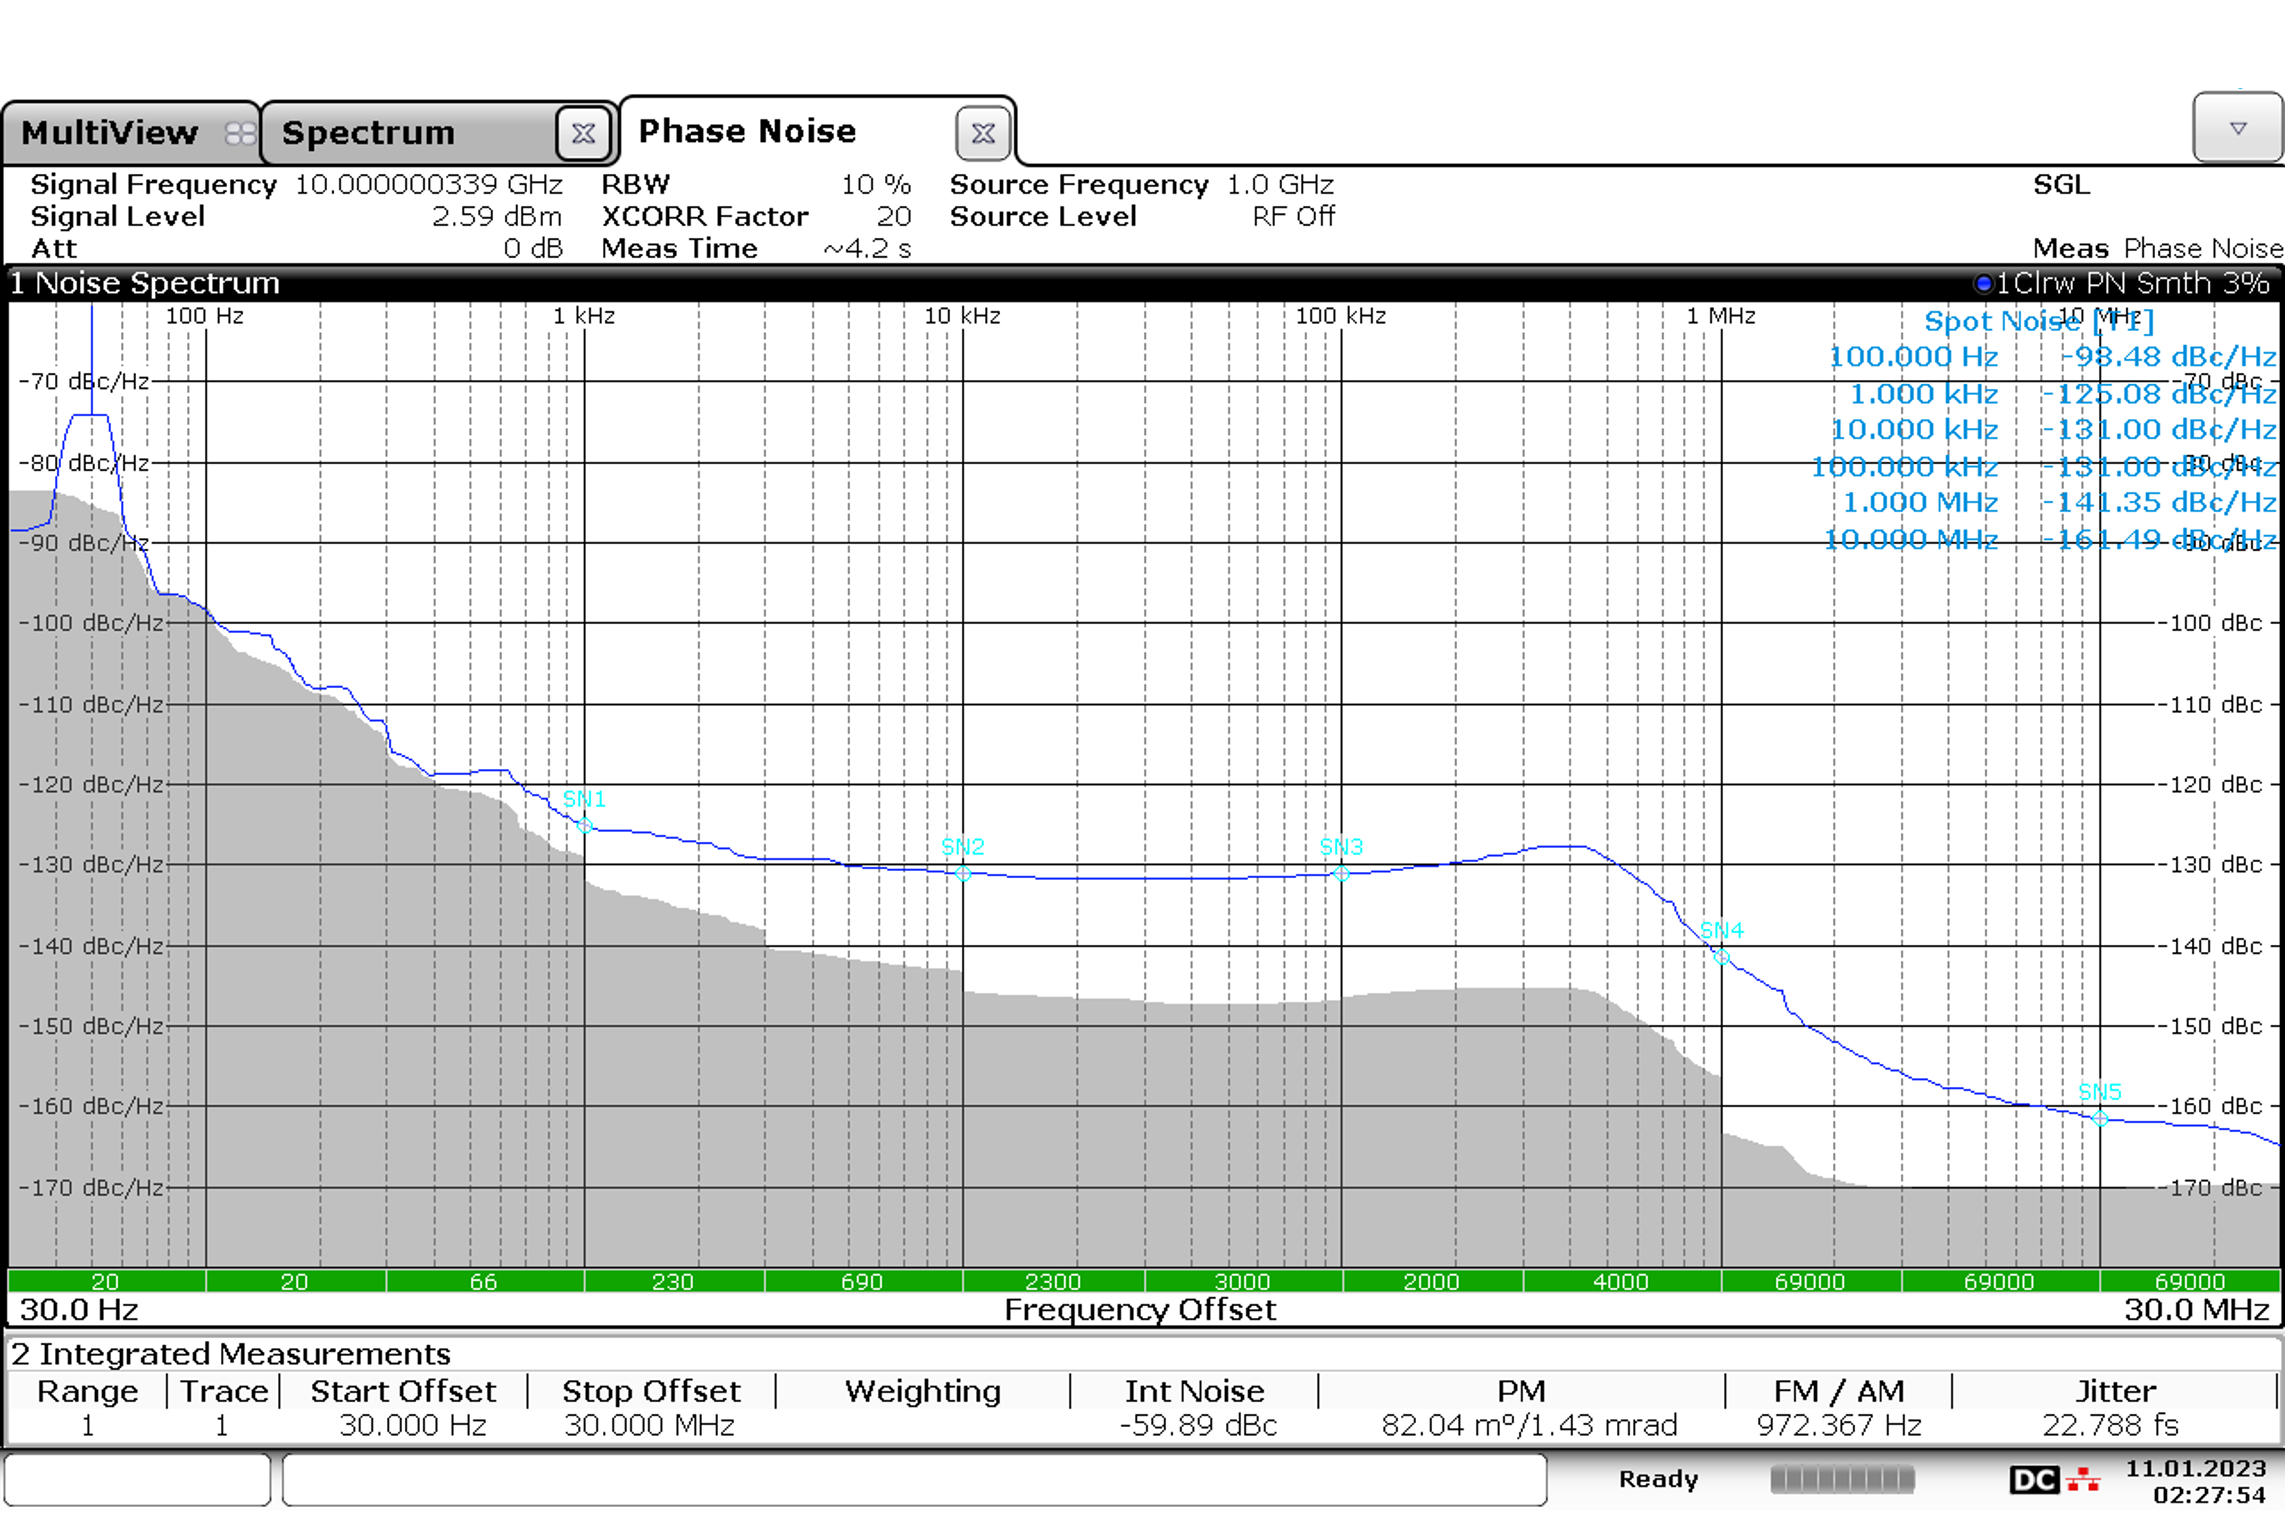Select the SN5 marker at 10 MHz

[2100, 1118]
